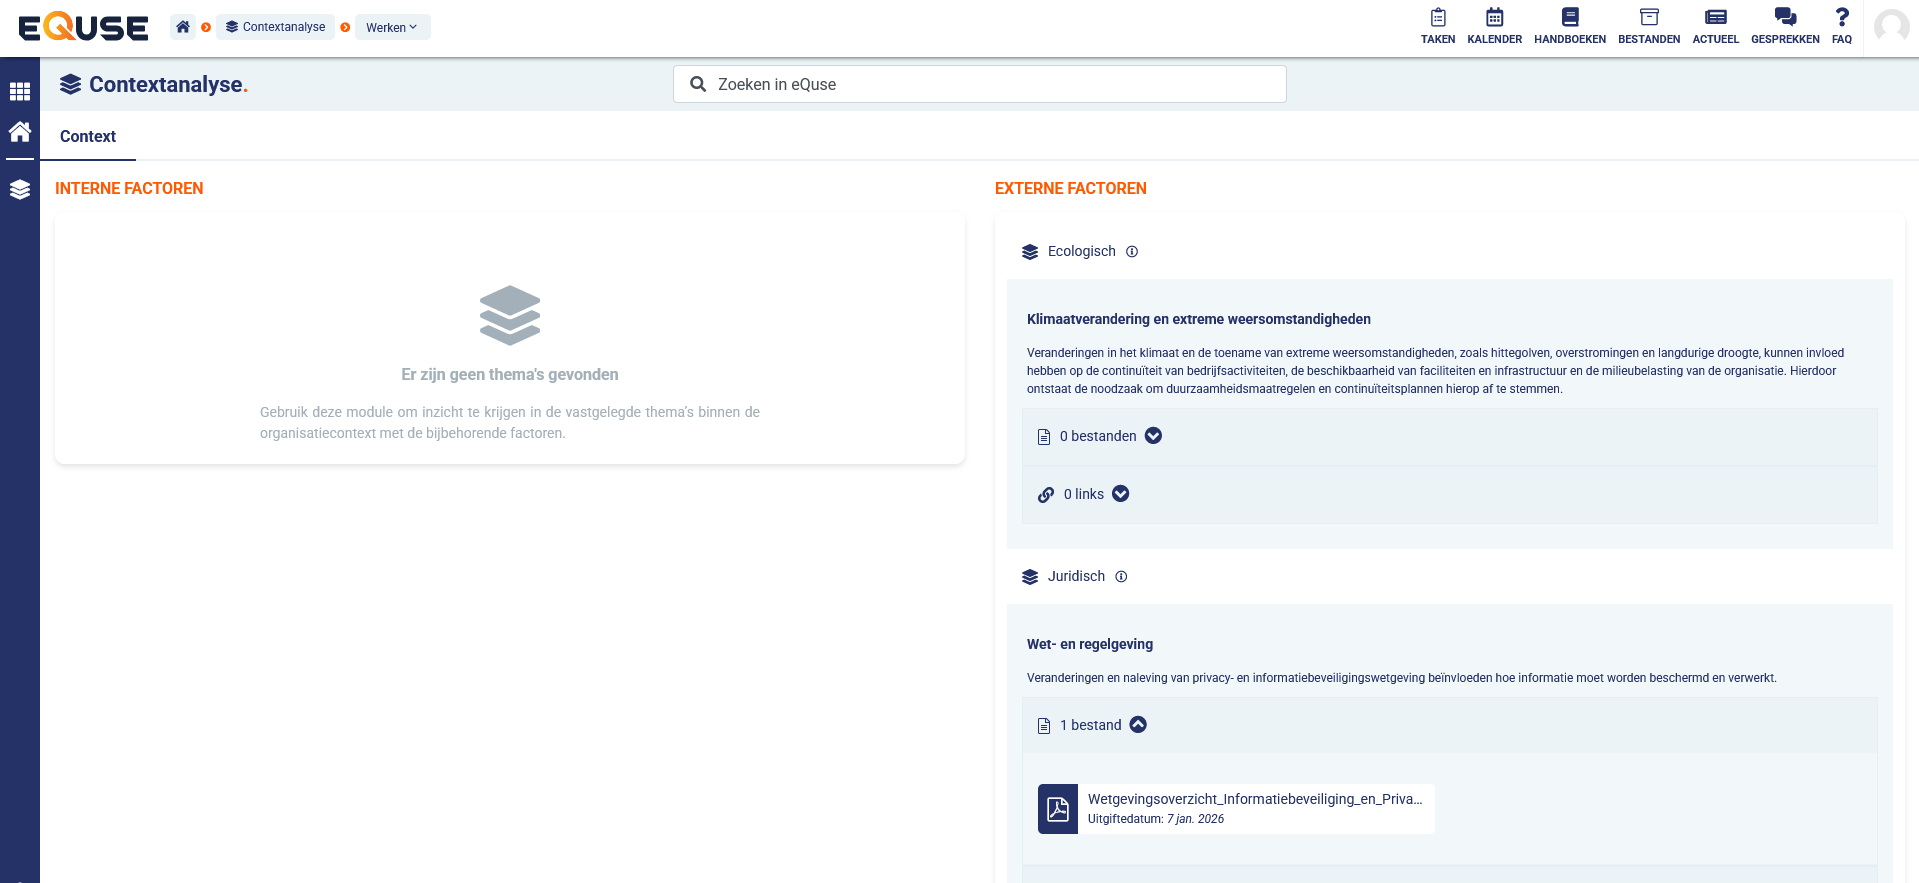Open the Werken dropdown in breadcrumb
Screen dimensions: 1919x883
click(392, 27)
